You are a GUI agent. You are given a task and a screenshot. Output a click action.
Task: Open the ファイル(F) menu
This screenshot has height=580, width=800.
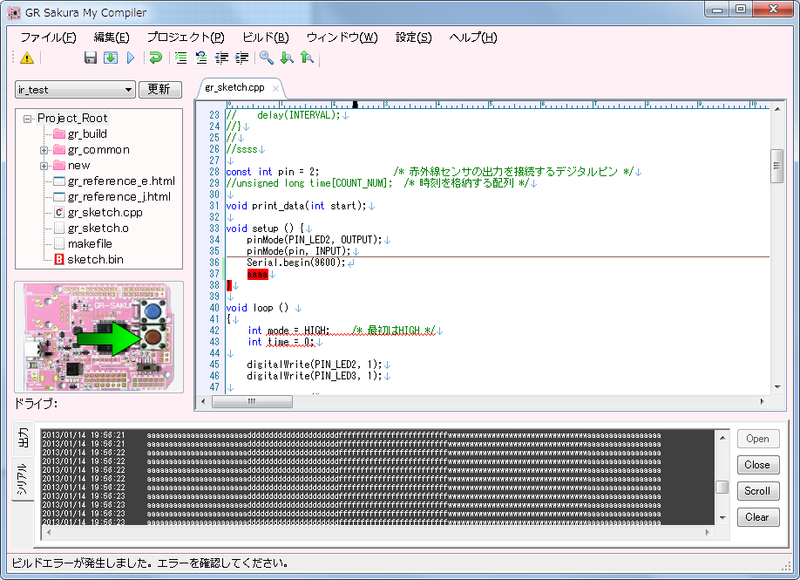[x=48, y=37]
